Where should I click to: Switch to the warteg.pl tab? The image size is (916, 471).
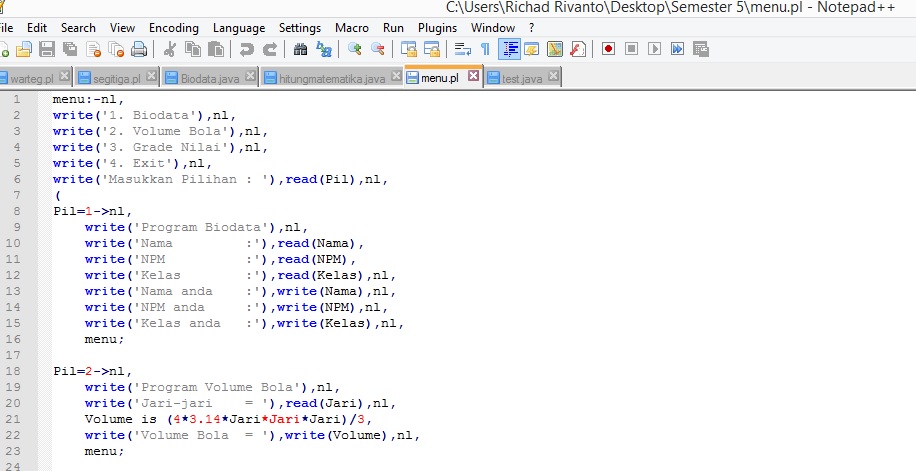tap(30, 78)
